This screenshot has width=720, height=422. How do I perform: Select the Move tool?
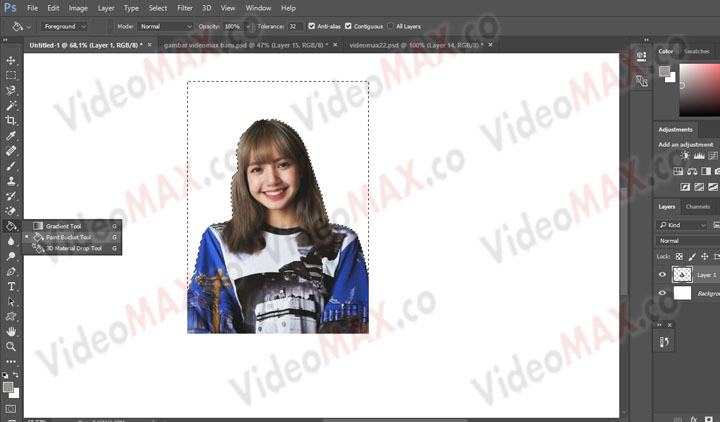pos(11,60)
